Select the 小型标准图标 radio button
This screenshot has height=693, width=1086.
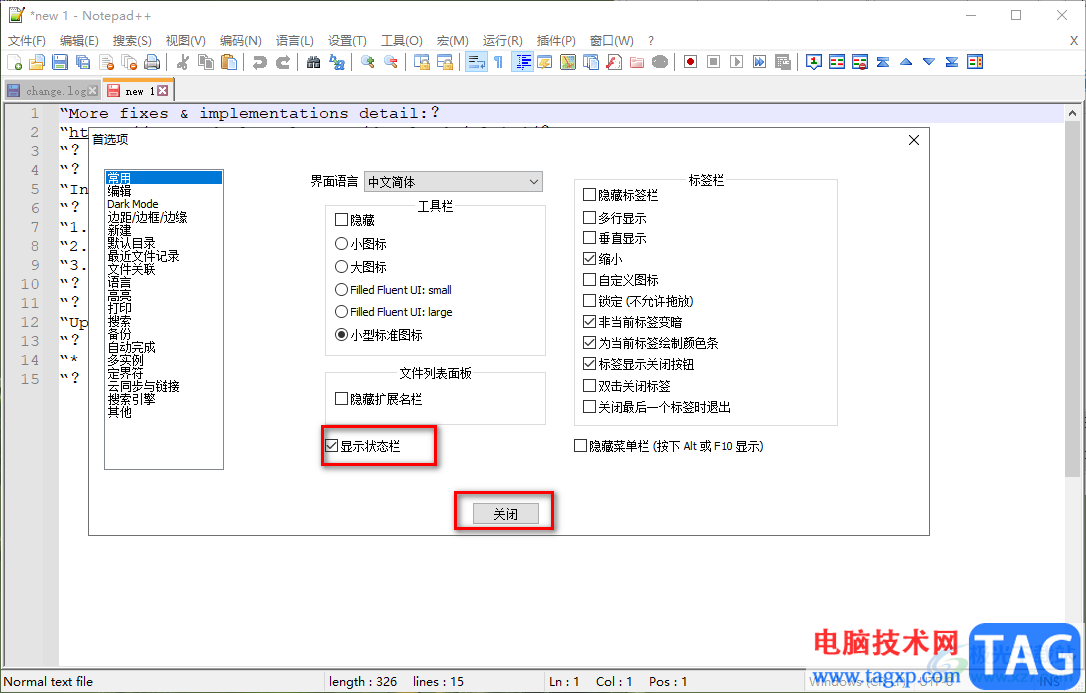click(x=341, y=334)
